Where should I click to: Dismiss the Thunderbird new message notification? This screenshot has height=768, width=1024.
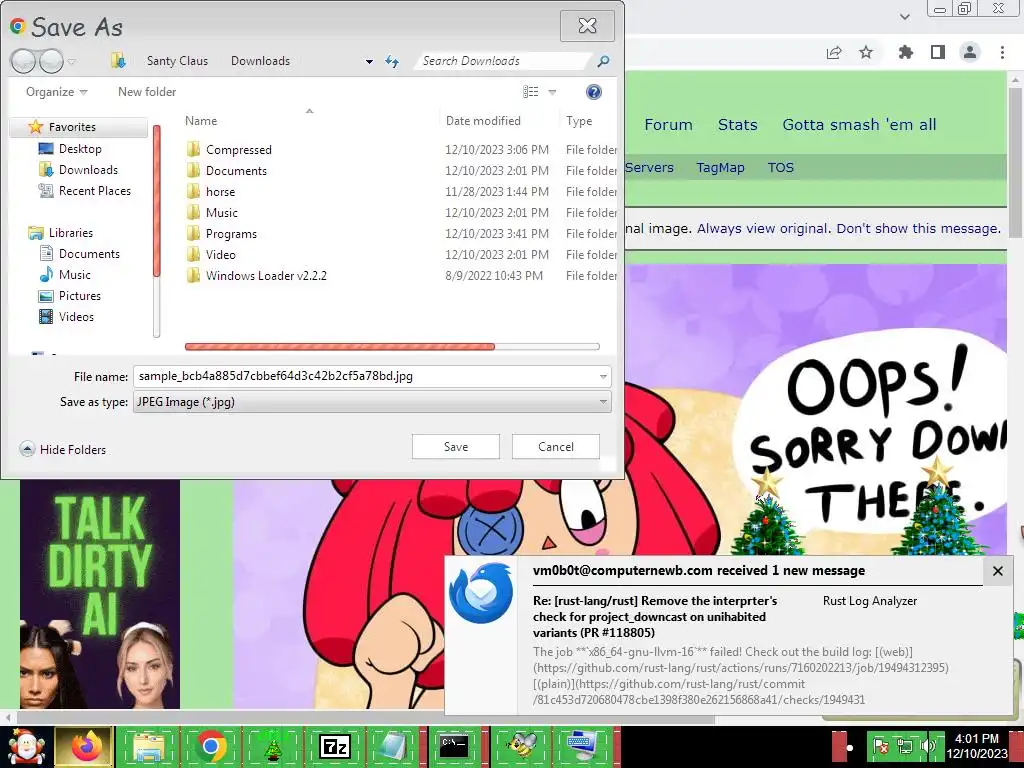coord(998,571)
